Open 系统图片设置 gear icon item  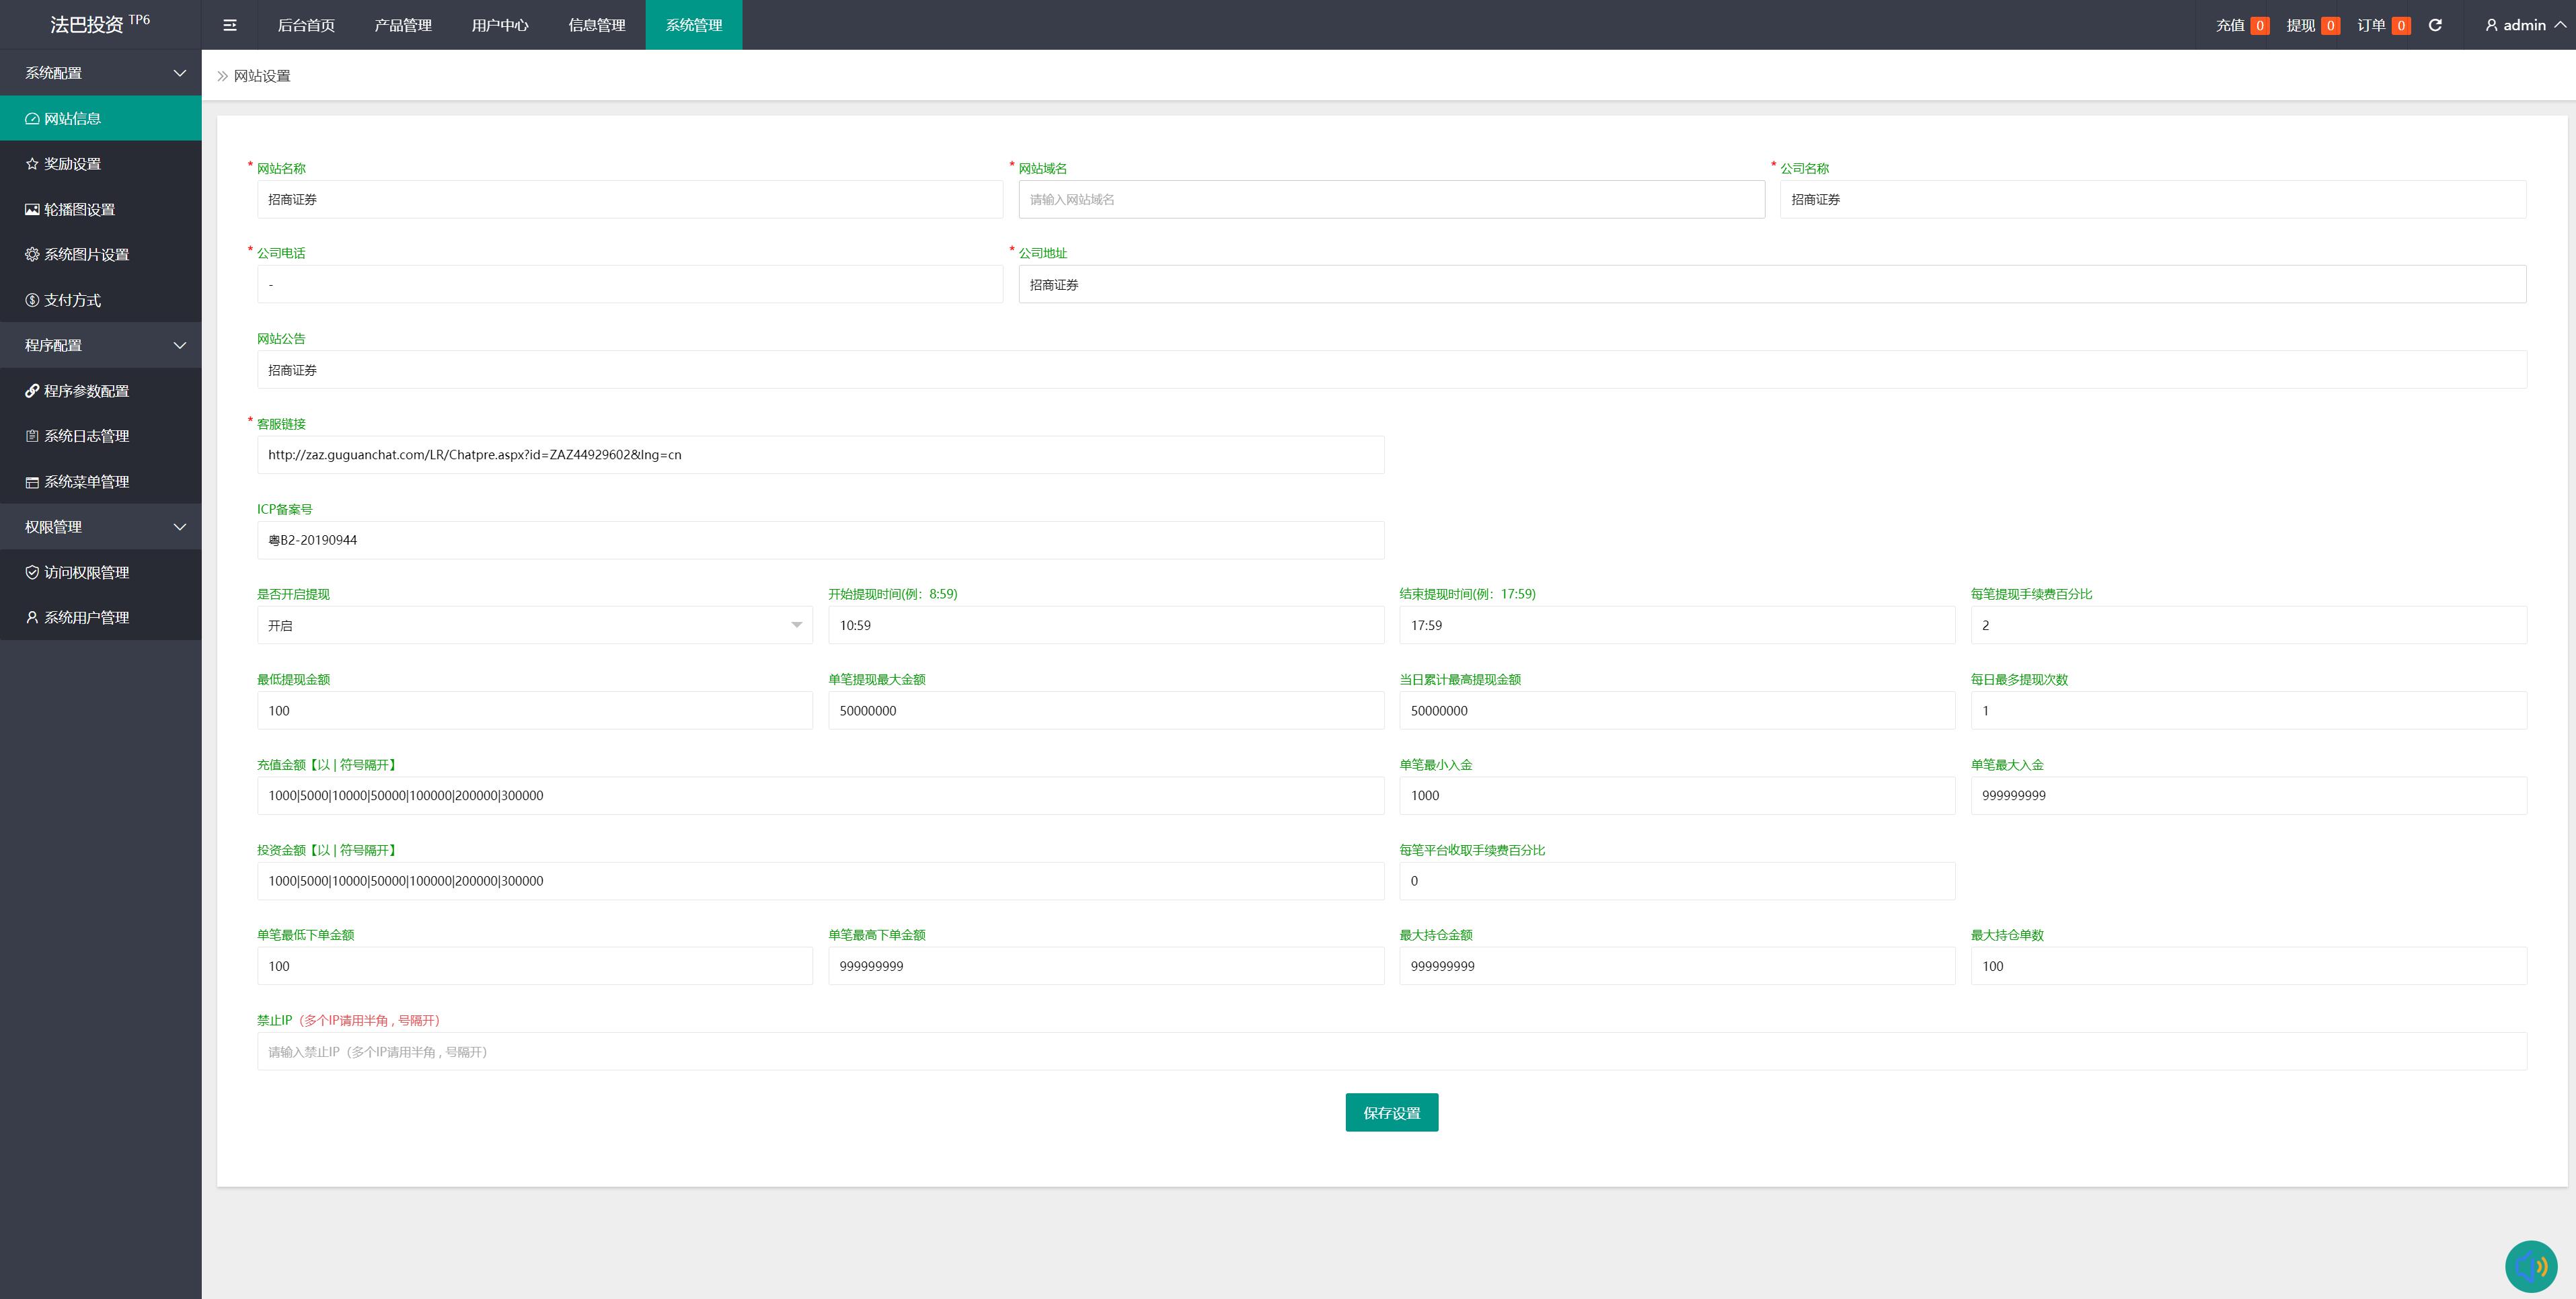click(x=86, y=255)
